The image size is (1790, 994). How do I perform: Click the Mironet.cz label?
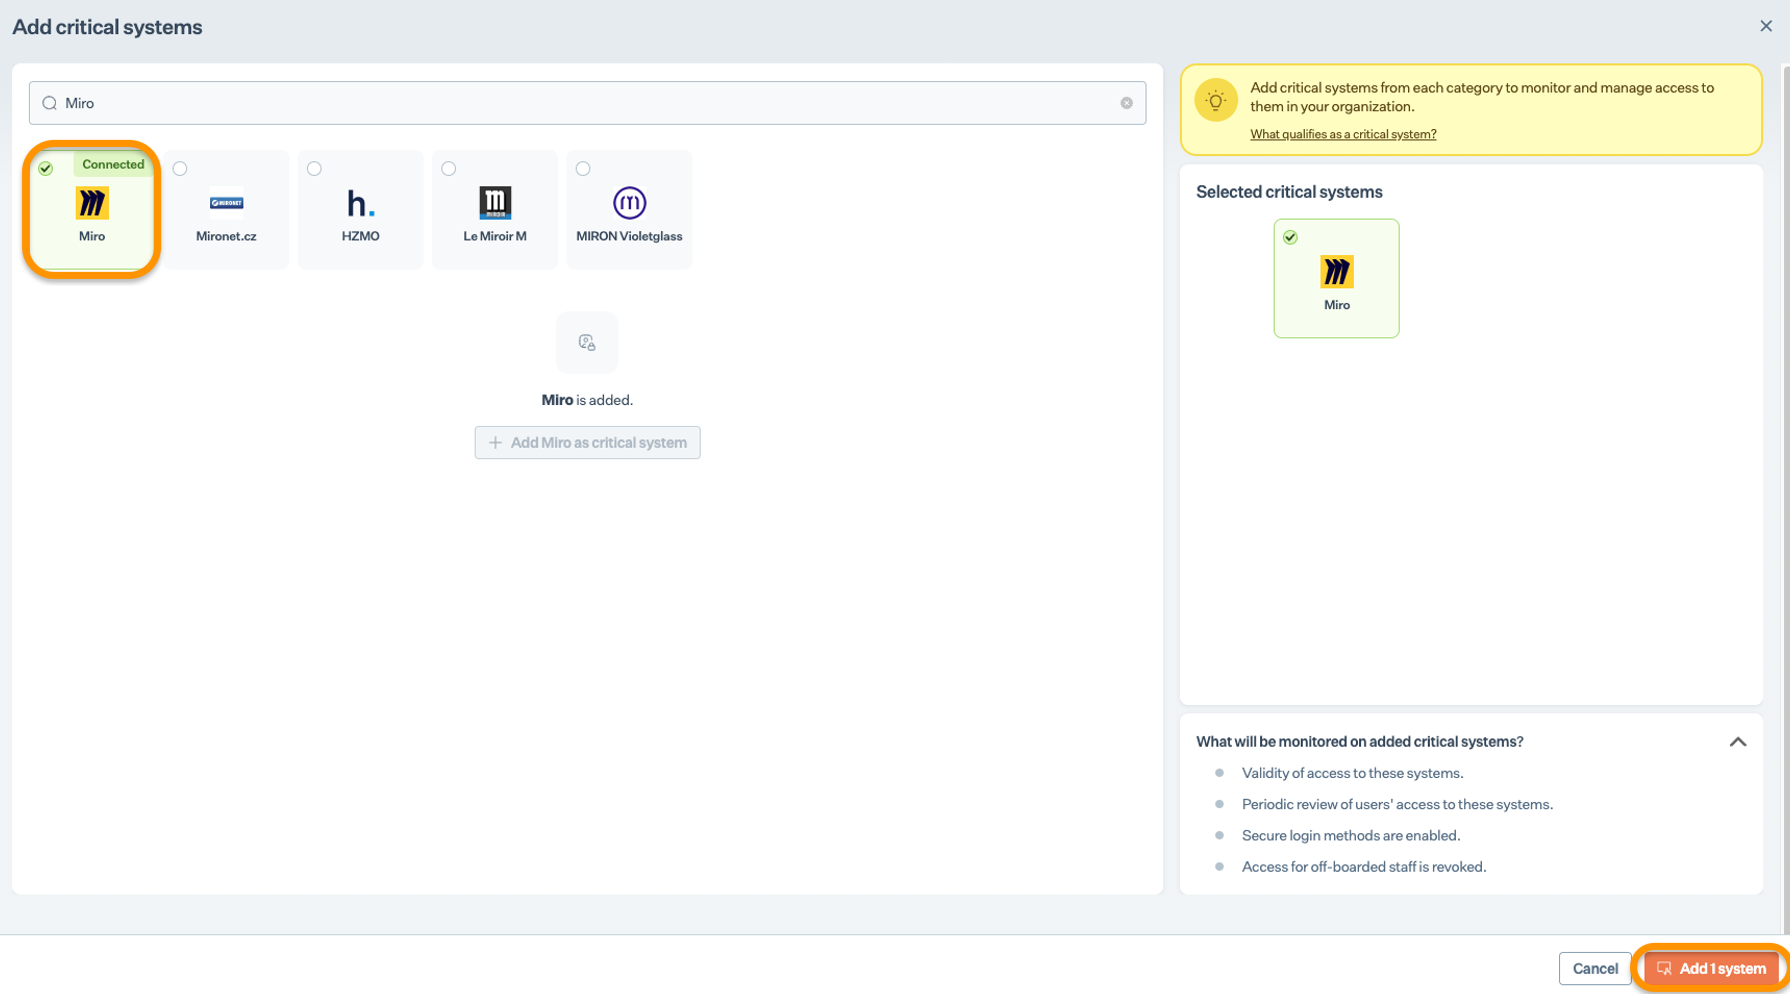226,236
